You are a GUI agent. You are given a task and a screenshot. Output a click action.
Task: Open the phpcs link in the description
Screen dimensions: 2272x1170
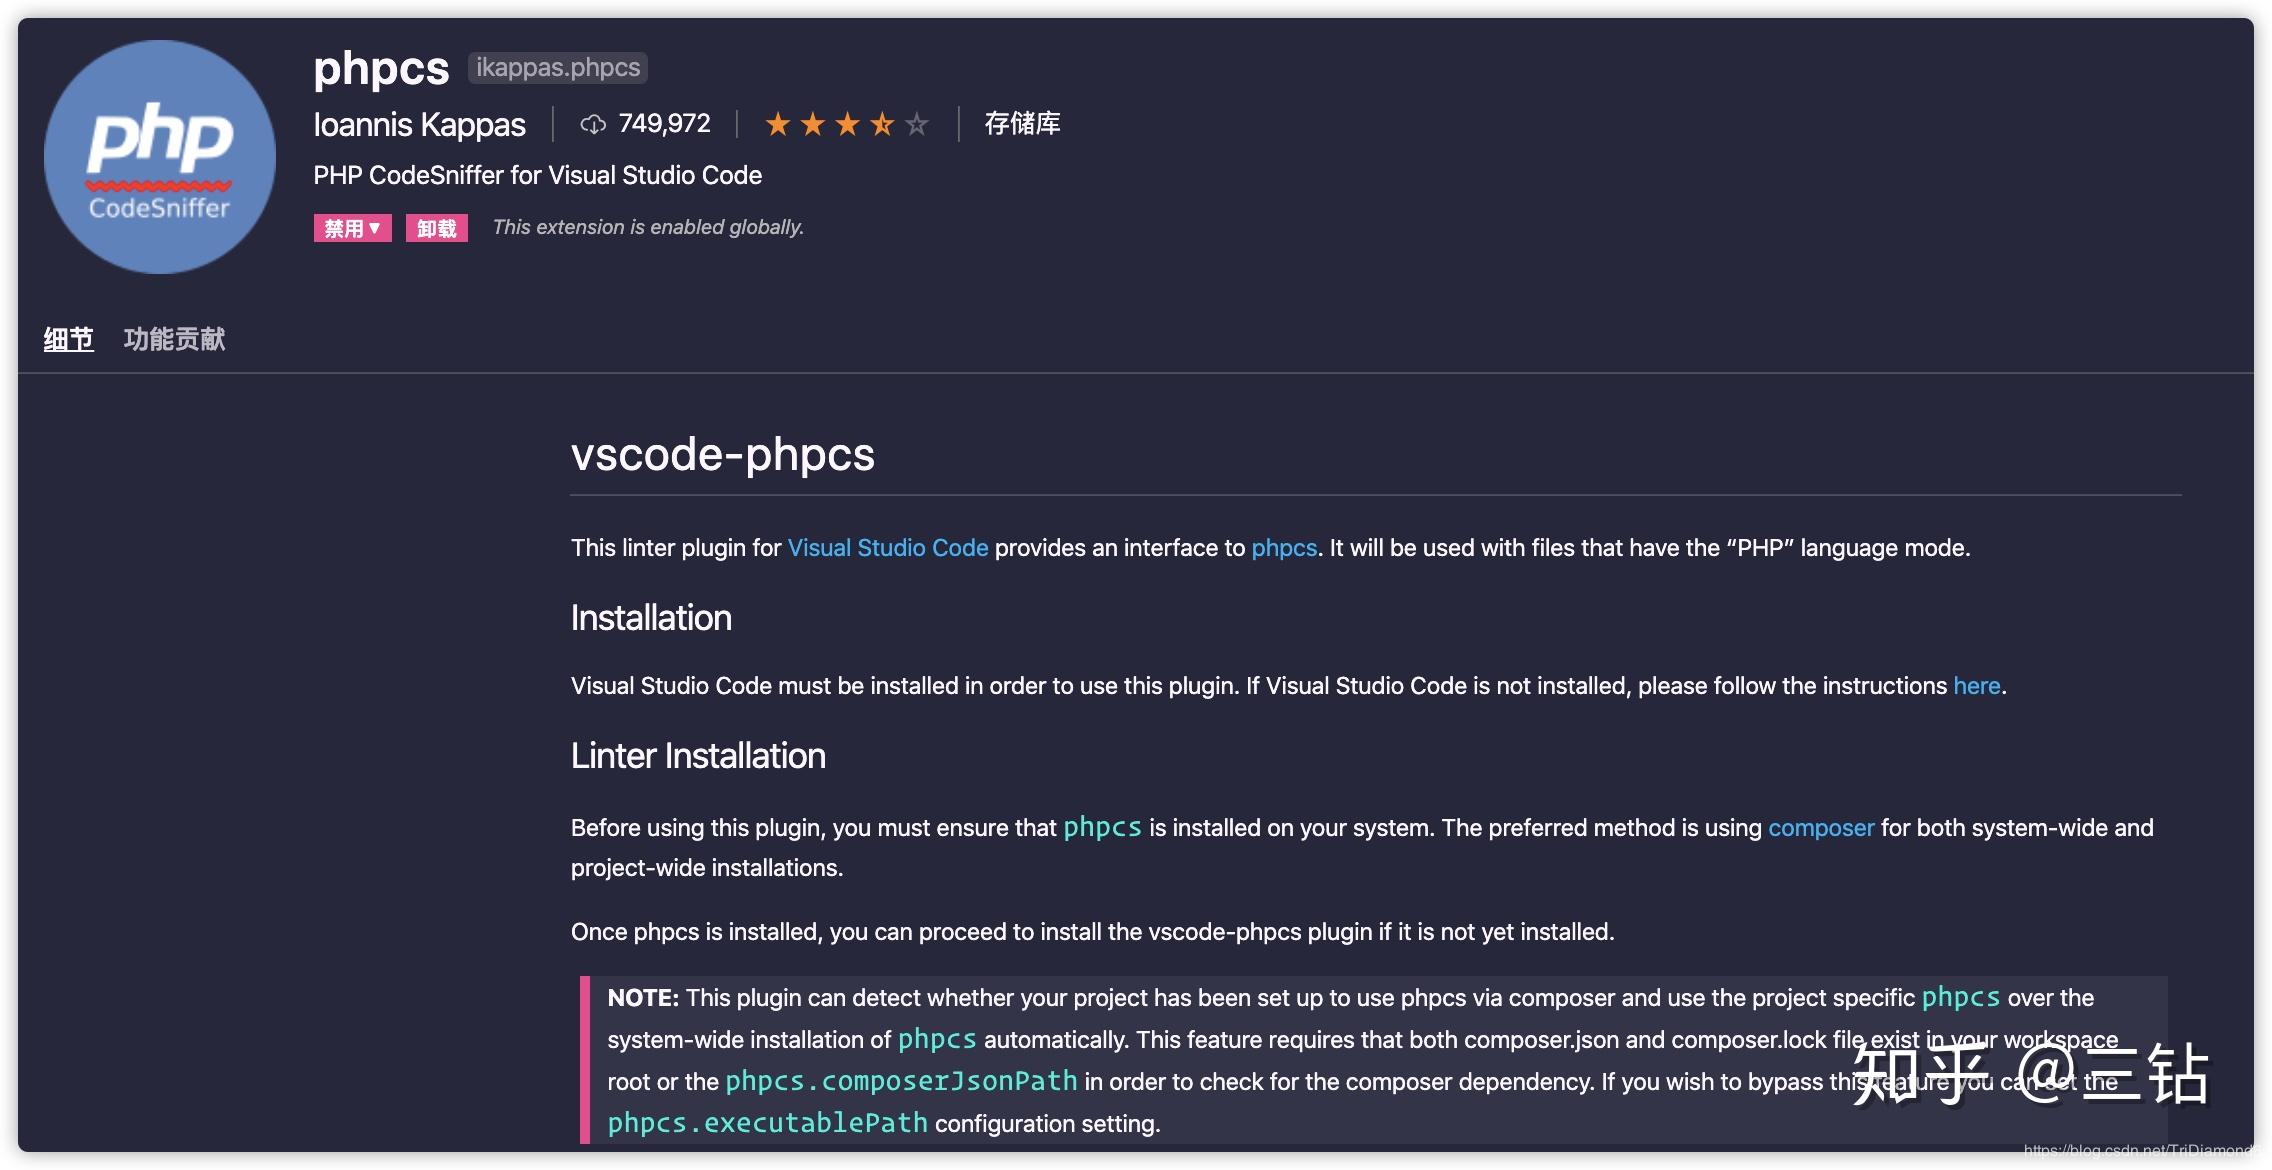click(1283, 548)
